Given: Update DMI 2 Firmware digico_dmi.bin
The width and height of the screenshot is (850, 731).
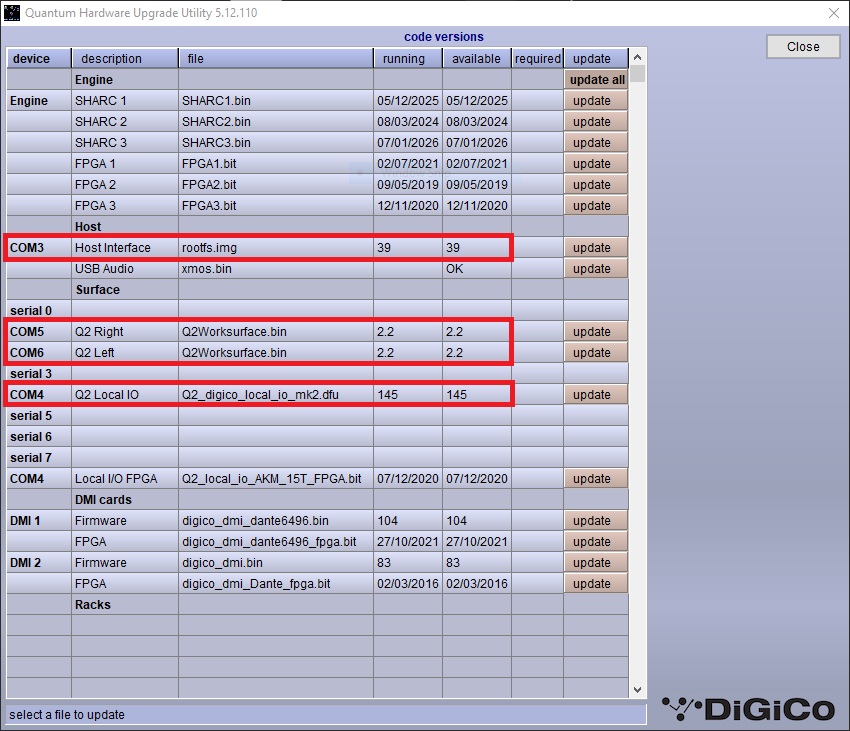Looking at the screenshot, I should coord(596,563).
